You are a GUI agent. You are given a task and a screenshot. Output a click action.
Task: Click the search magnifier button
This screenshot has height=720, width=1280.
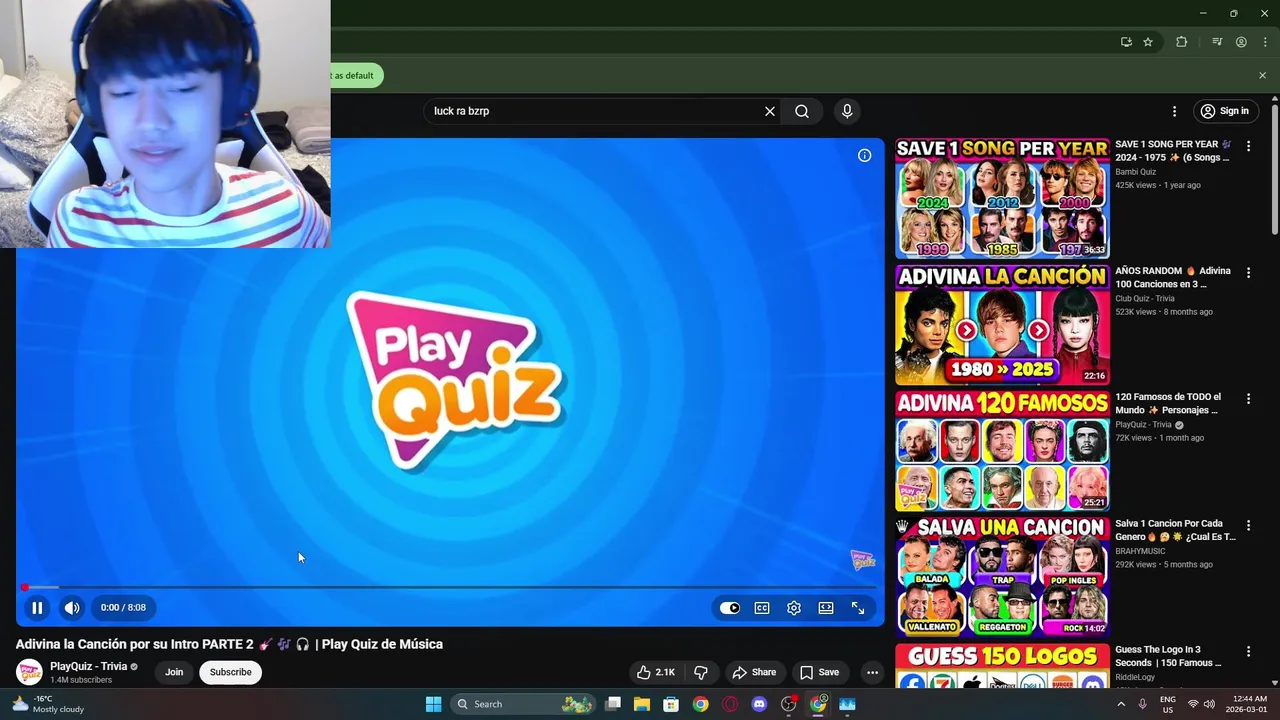pyautogui.click(x=802, y=111)
